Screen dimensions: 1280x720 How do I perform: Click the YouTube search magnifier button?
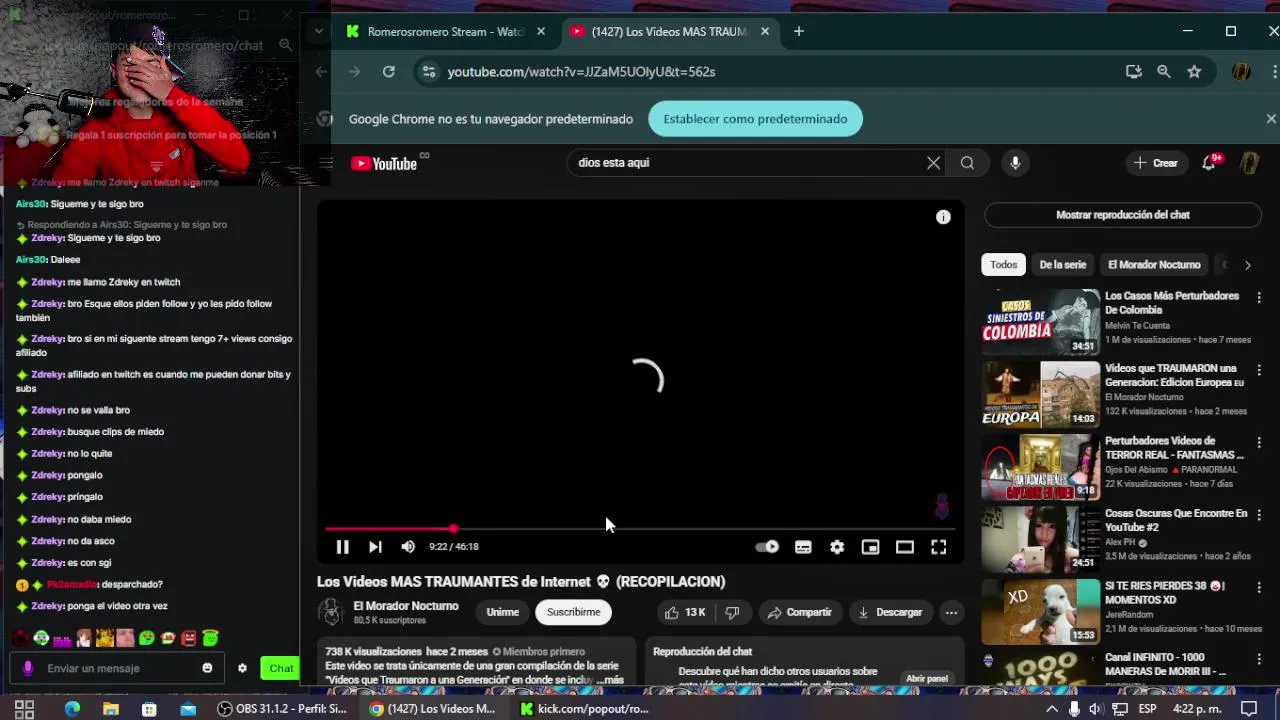[x=967, y=163]
